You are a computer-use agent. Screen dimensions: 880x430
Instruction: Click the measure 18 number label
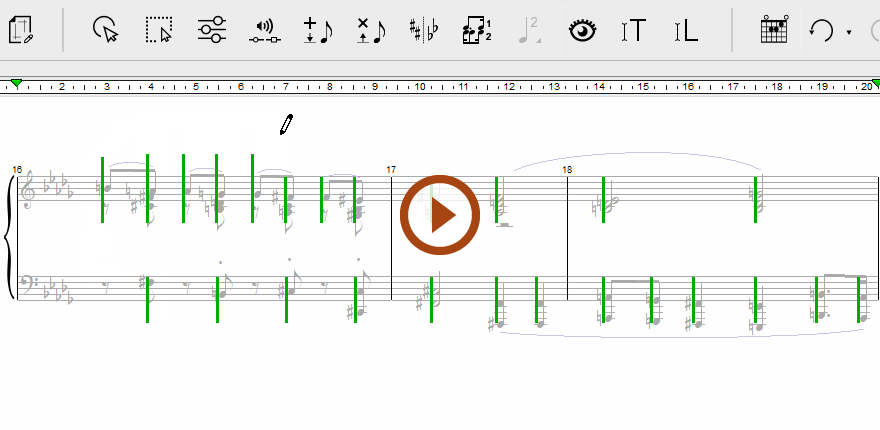[567, 170]
